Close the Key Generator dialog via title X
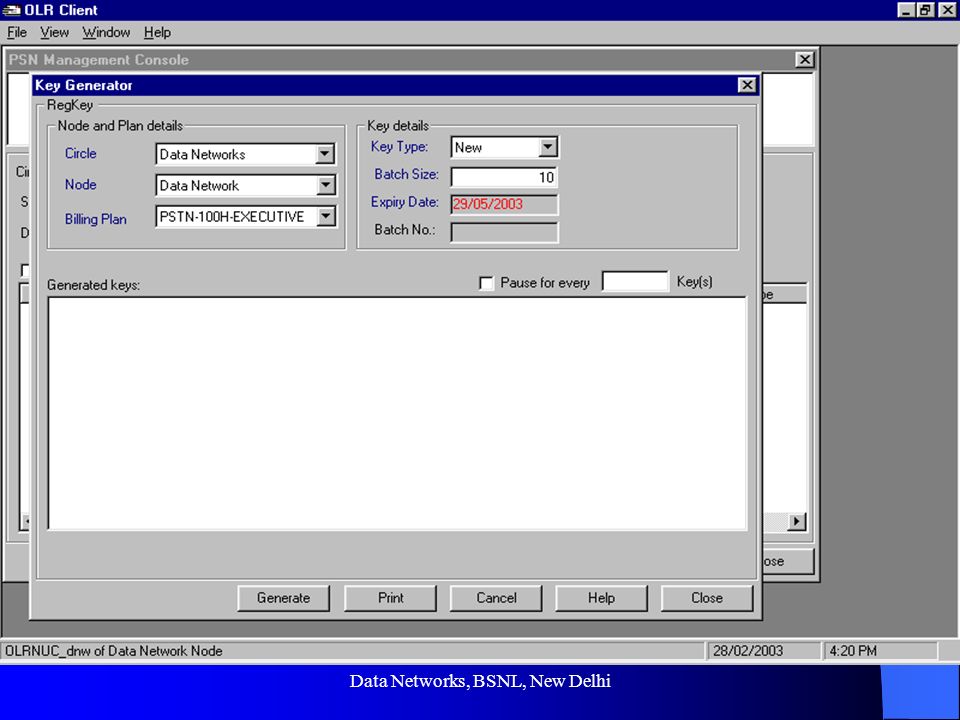 [x=747, y=85]
